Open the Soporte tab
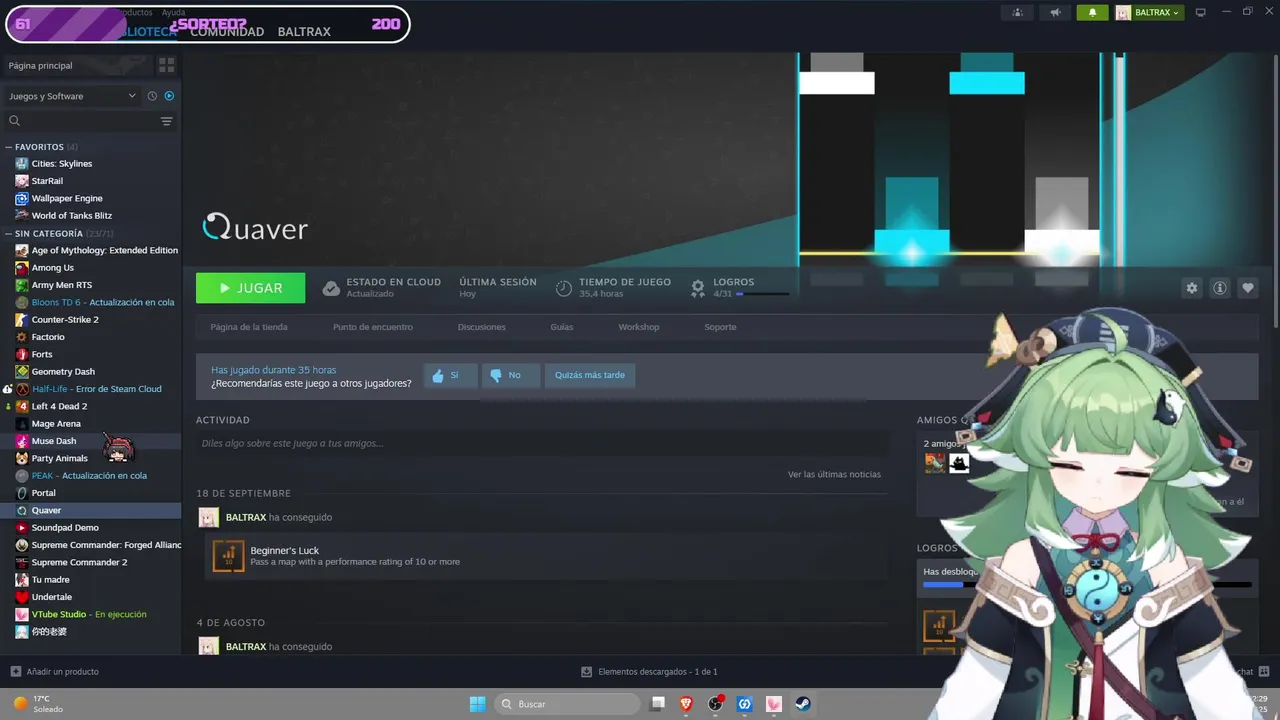This screenshot has height=720, width=1280. (x=720, y=327)
